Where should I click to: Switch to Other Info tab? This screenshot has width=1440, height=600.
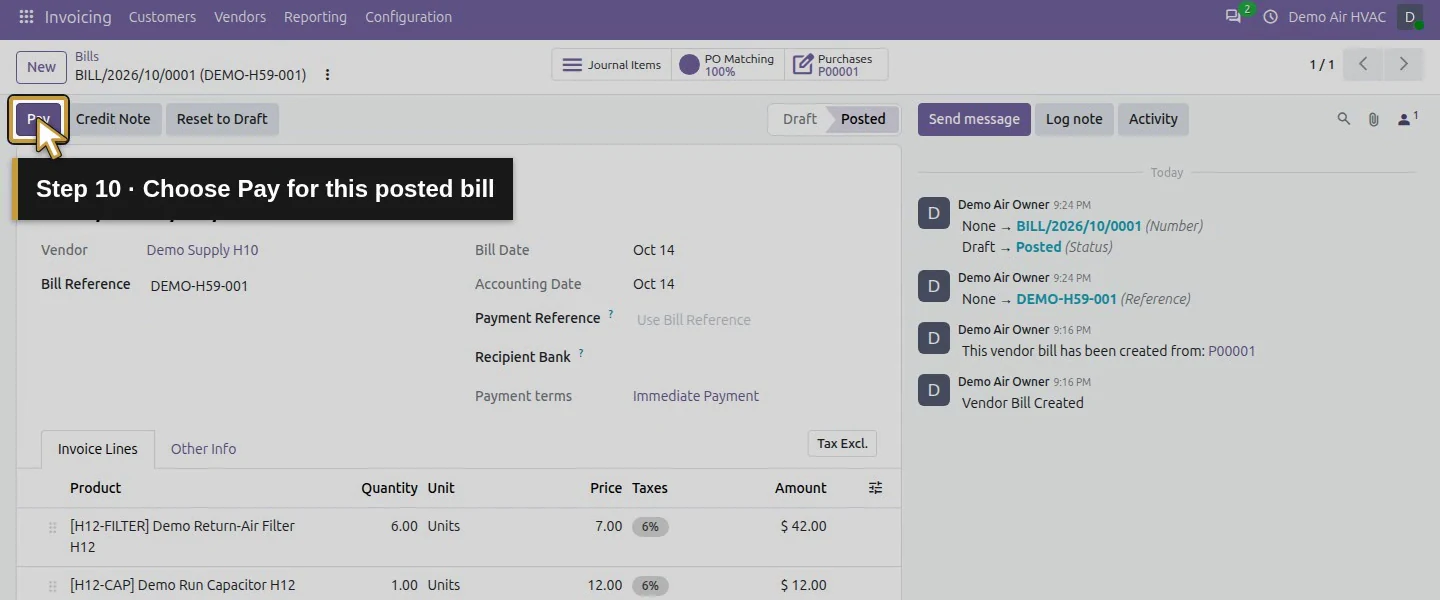[x=203, y=449]
